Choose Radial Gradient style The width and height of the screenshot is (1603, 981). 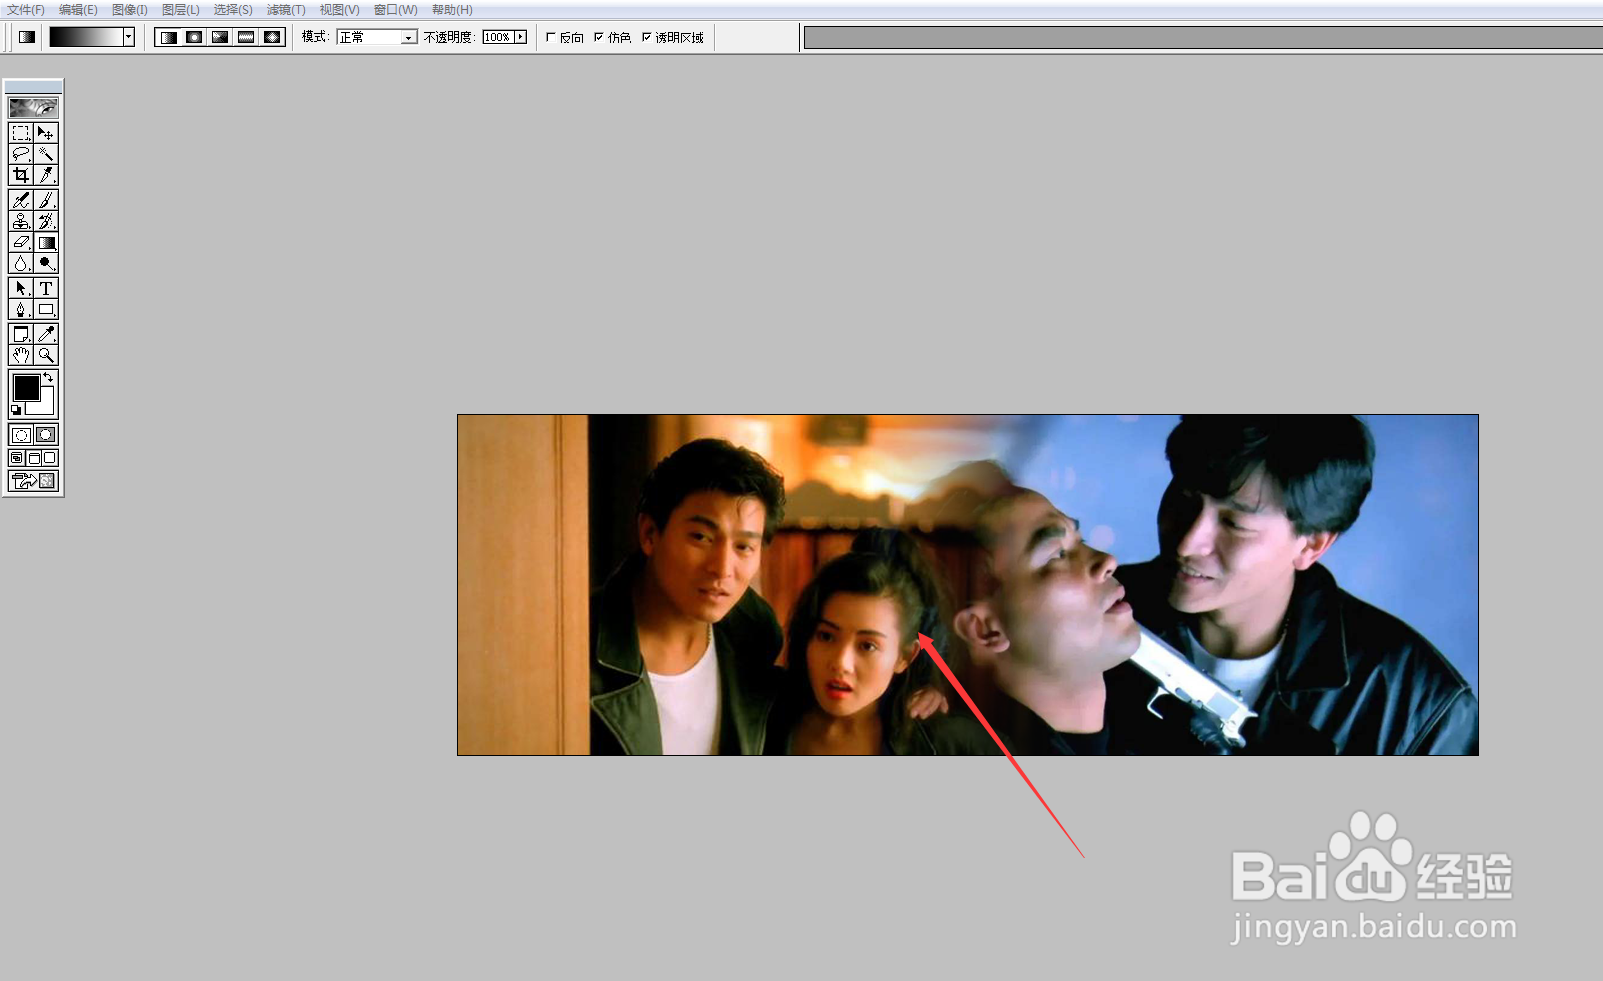pyautogui.click(x=194, y=37)
